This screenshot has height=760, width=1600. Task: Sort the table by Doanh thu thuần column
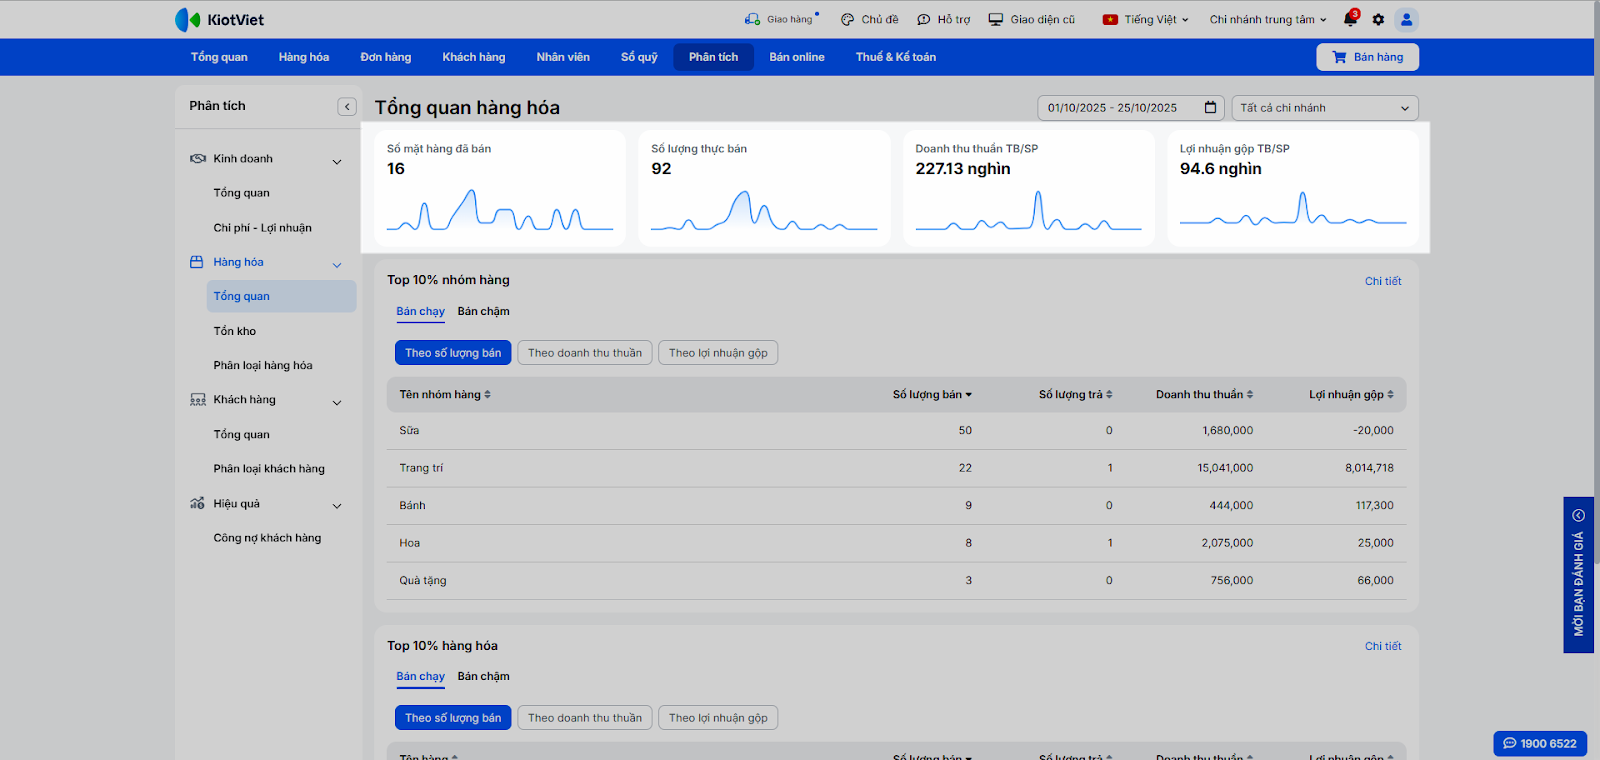1203,395
